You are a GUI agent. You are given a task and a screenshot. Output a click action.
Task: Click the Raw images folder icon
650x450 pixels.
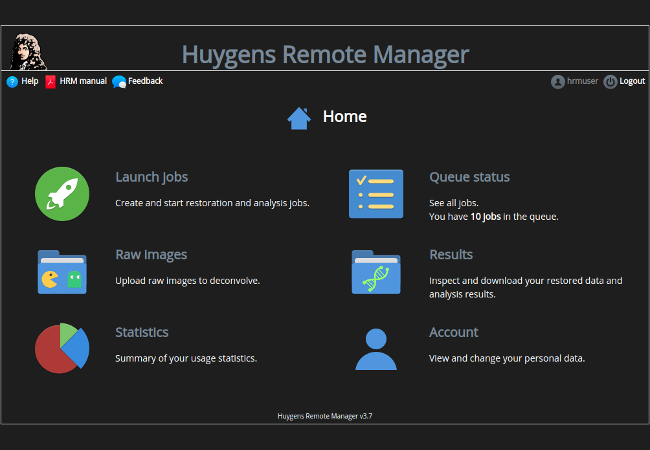(62, 271)
